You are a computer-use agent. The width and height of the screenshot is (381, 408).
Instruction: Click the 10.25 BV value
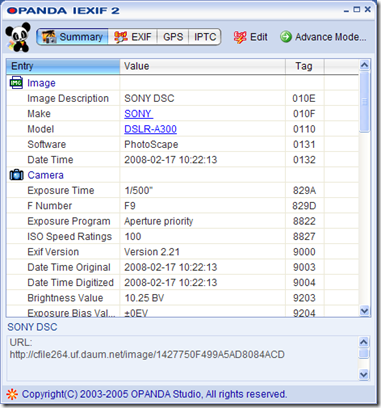(x=144, y=298)
